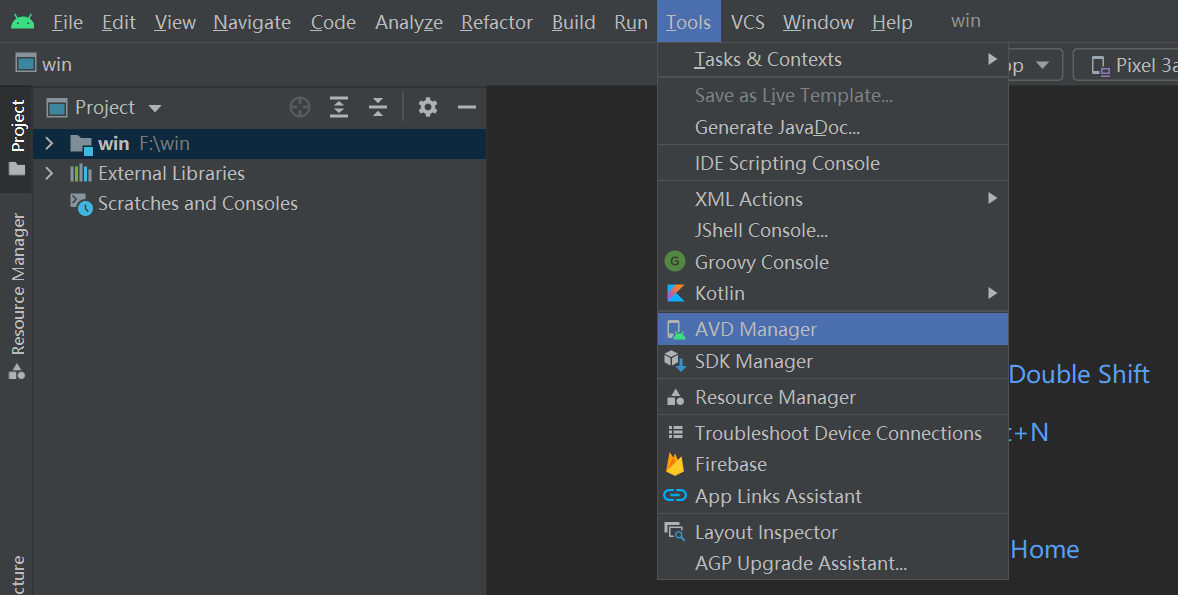
Task: Expand External Libraries tree node
Action: [x=49, y=173]
